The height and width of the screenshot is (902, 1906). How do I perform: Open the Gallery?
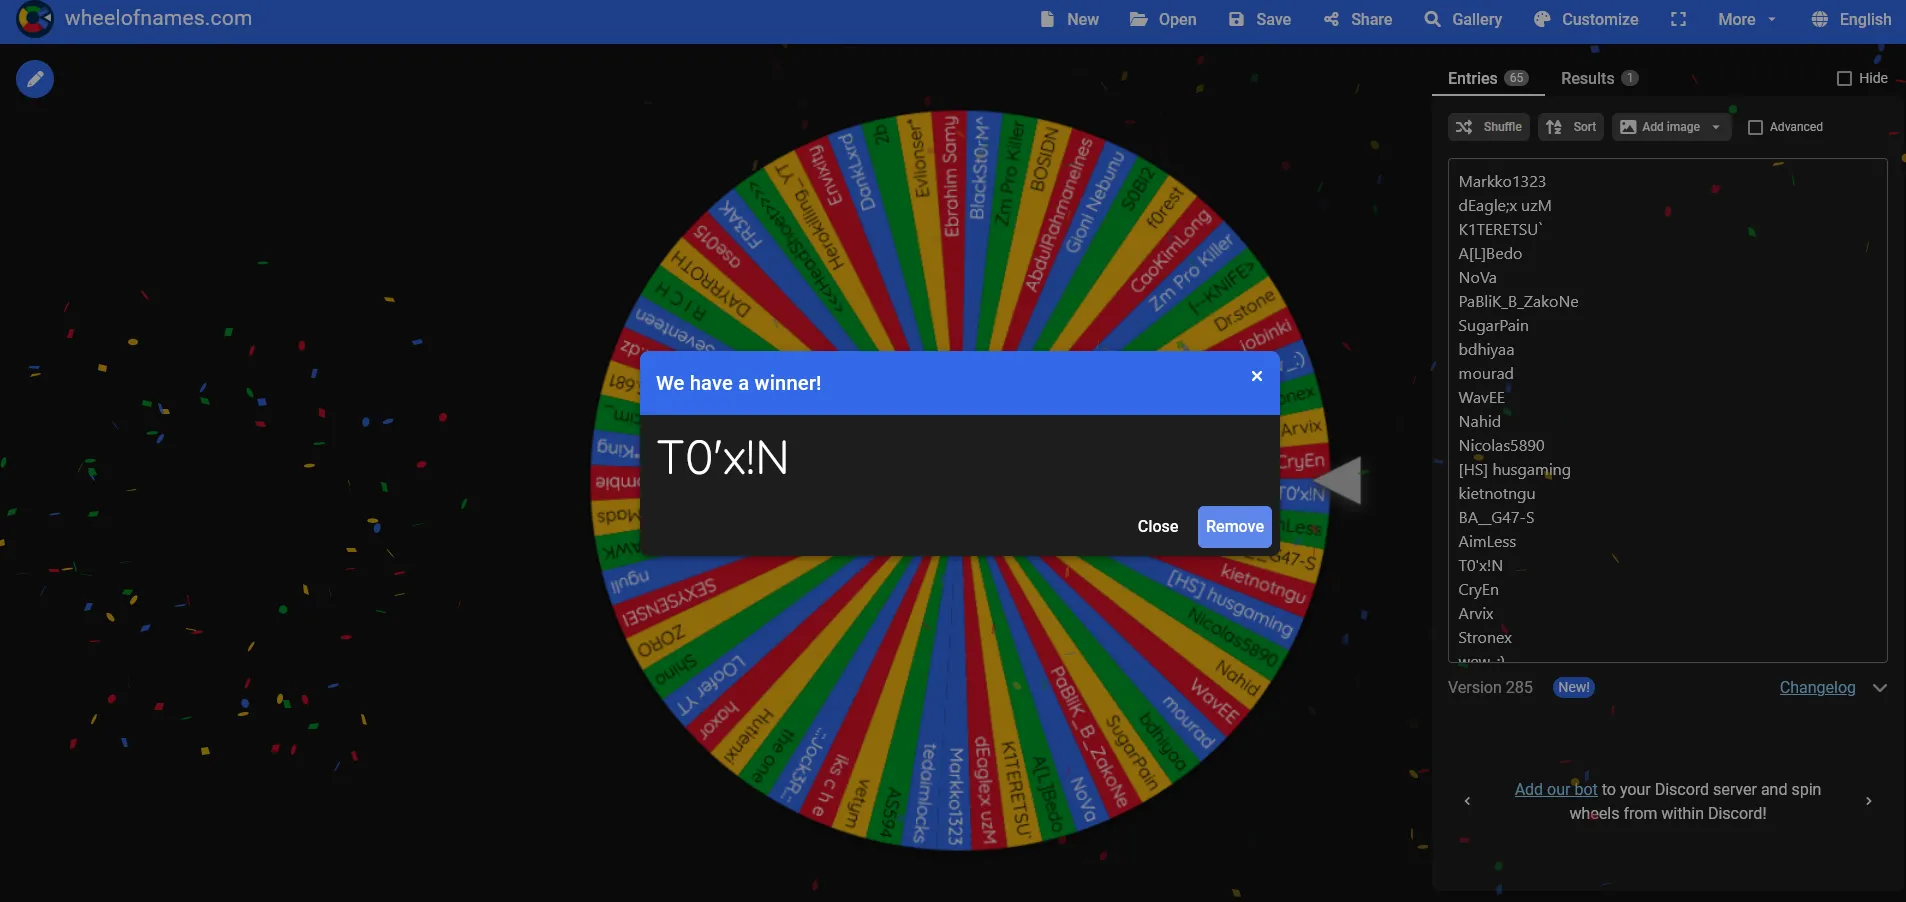1463,19
